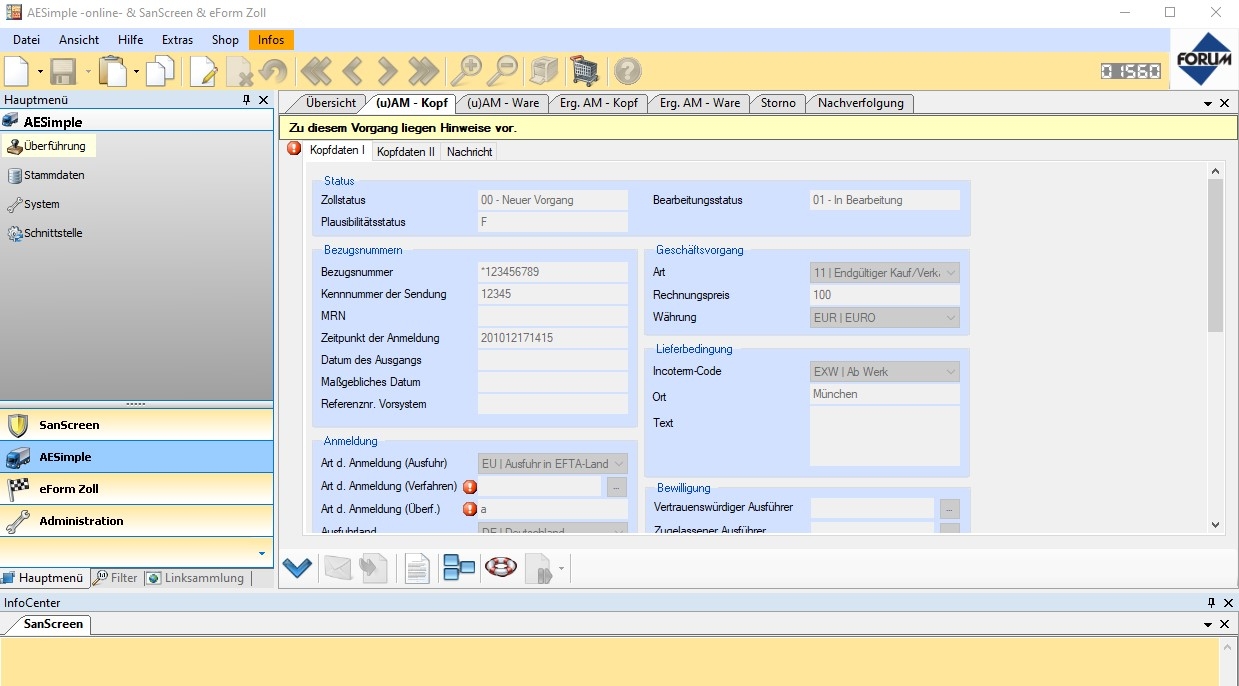
Task: Jump to first record with double-left arrow
Action: tap(316, 71)
